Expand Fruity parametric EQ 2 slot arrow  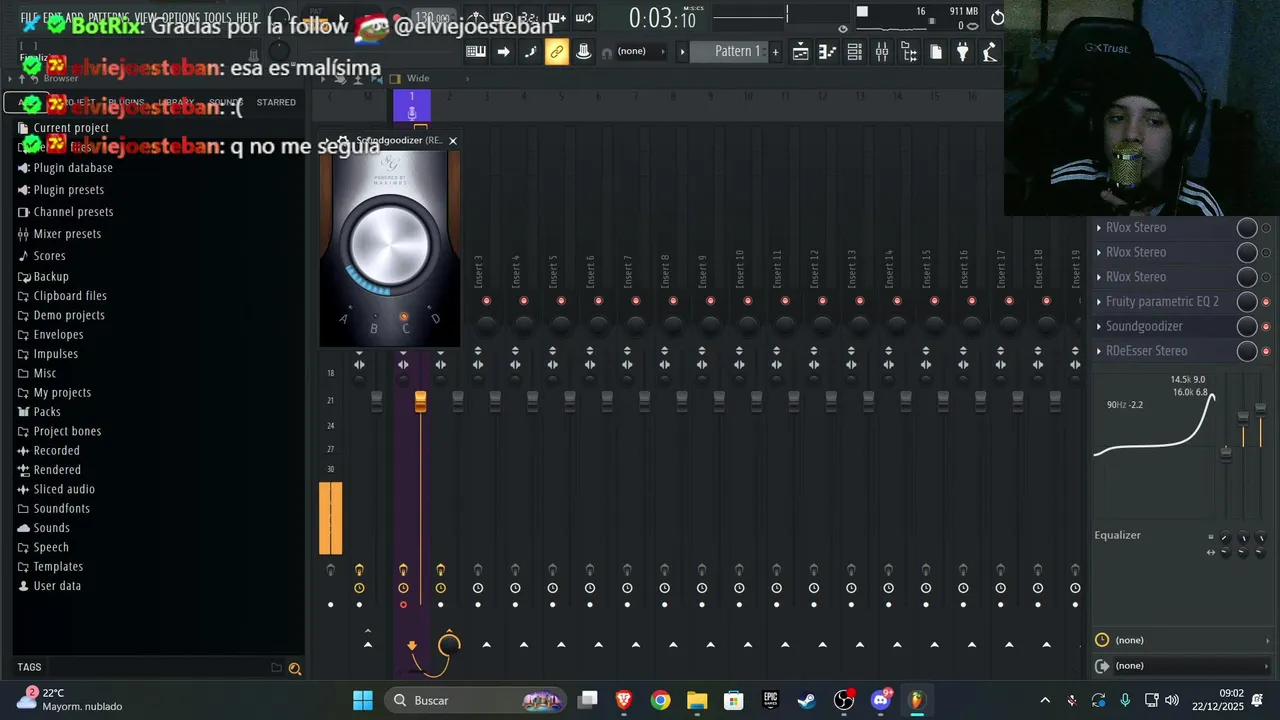coord(1099,302)
